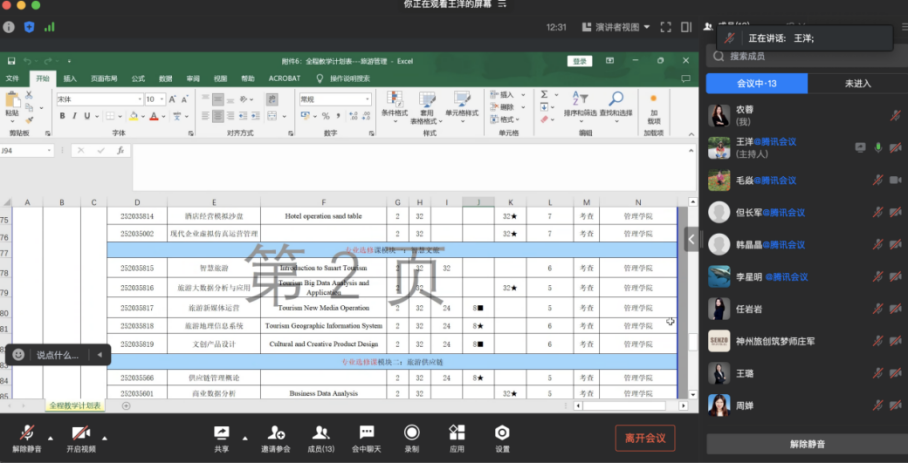Switch to the 未进入 tab
This screenshot has height=464, width=908.
click(x=858, y=83)
